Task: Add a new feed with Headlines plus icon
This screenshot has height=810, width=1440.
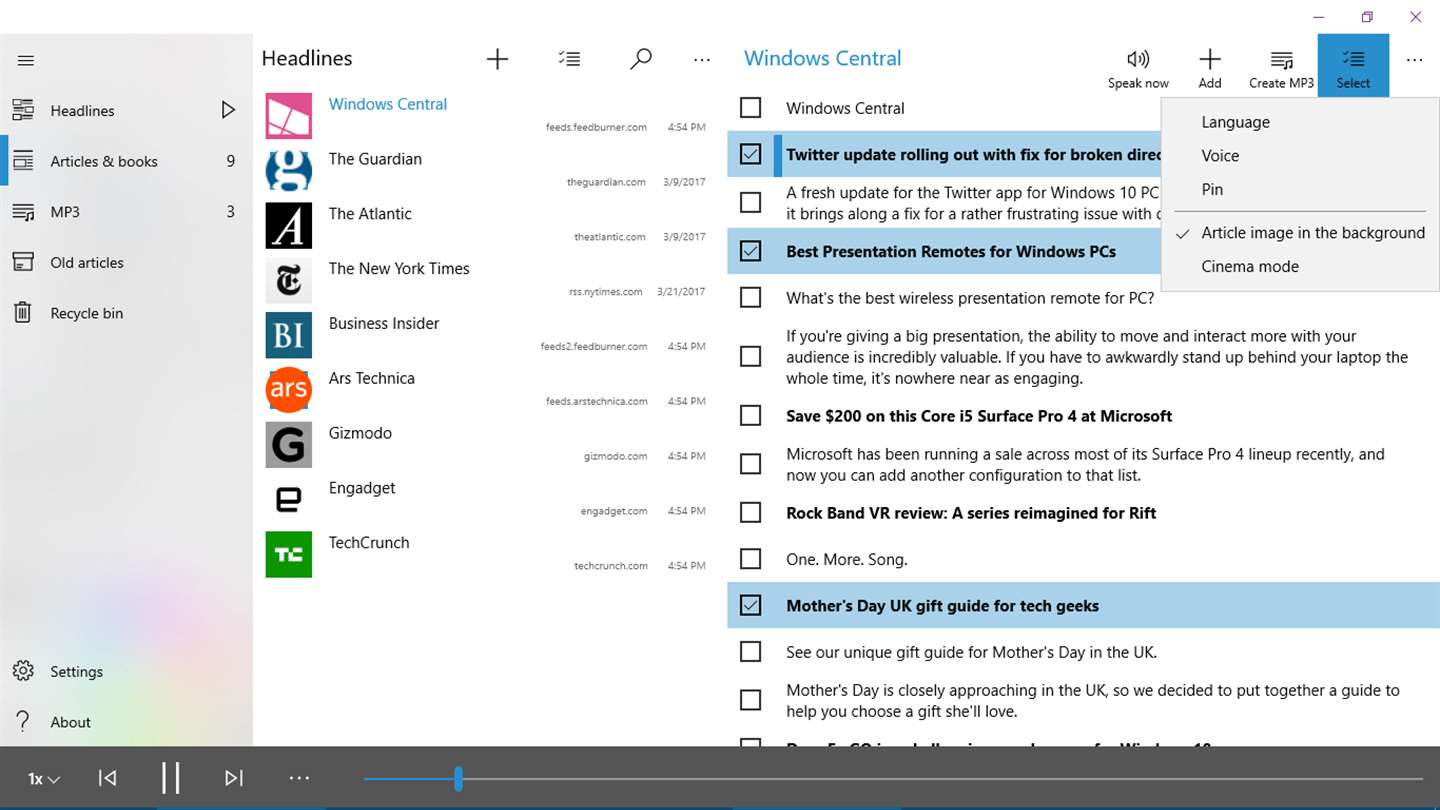Action: [497, 59]
